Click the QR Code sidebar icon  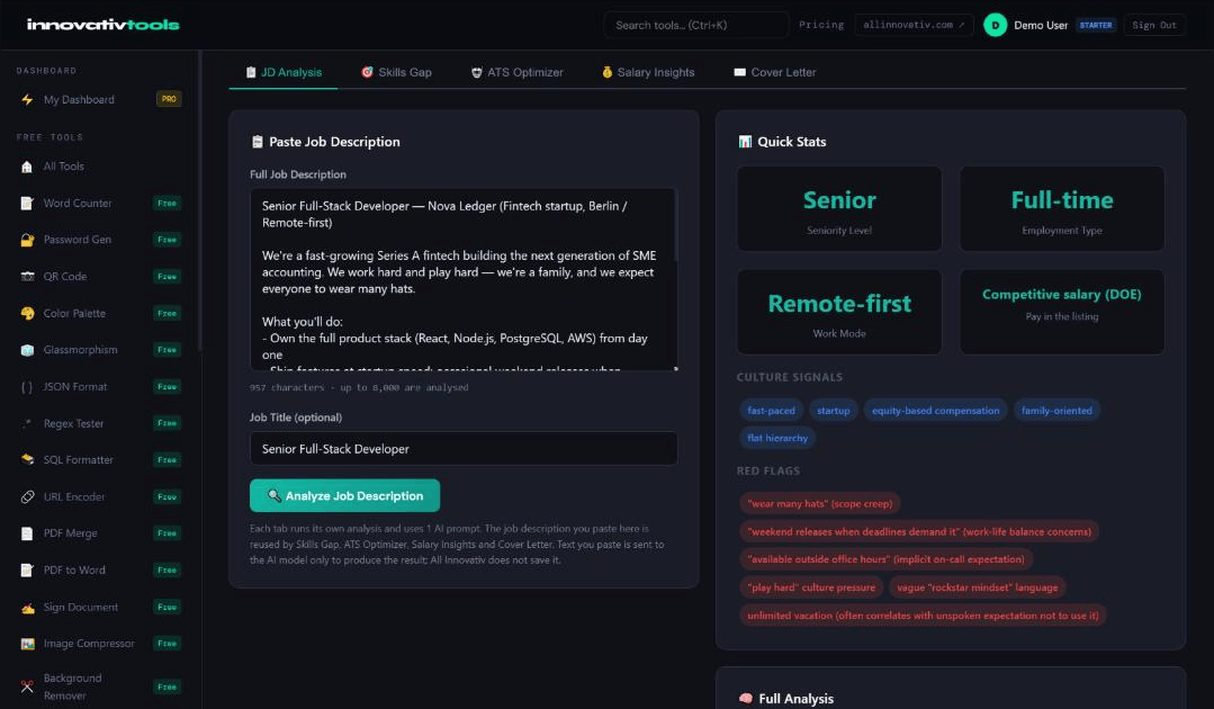pos(27,277)
